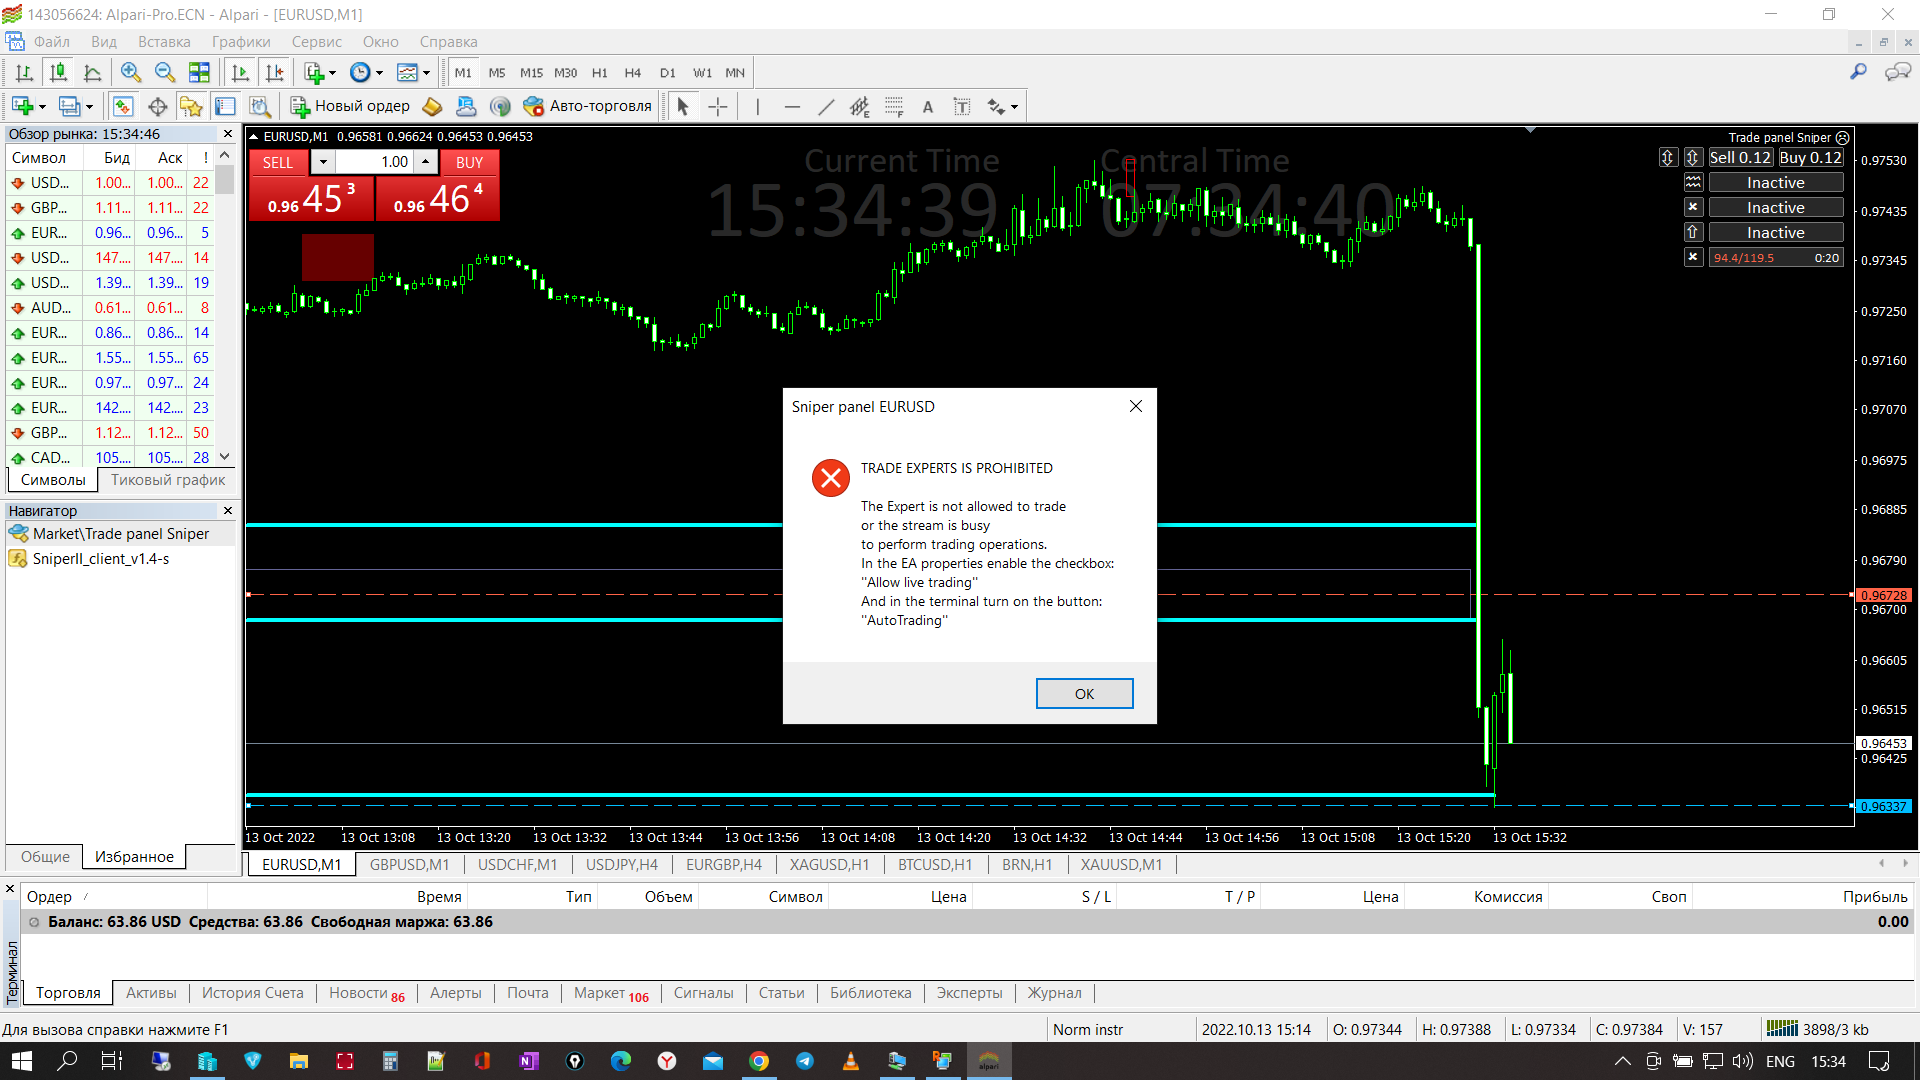Click the dark red rectangle on chart
The height and width of the screenshot is (1080, 1920).
click(338, 257)
